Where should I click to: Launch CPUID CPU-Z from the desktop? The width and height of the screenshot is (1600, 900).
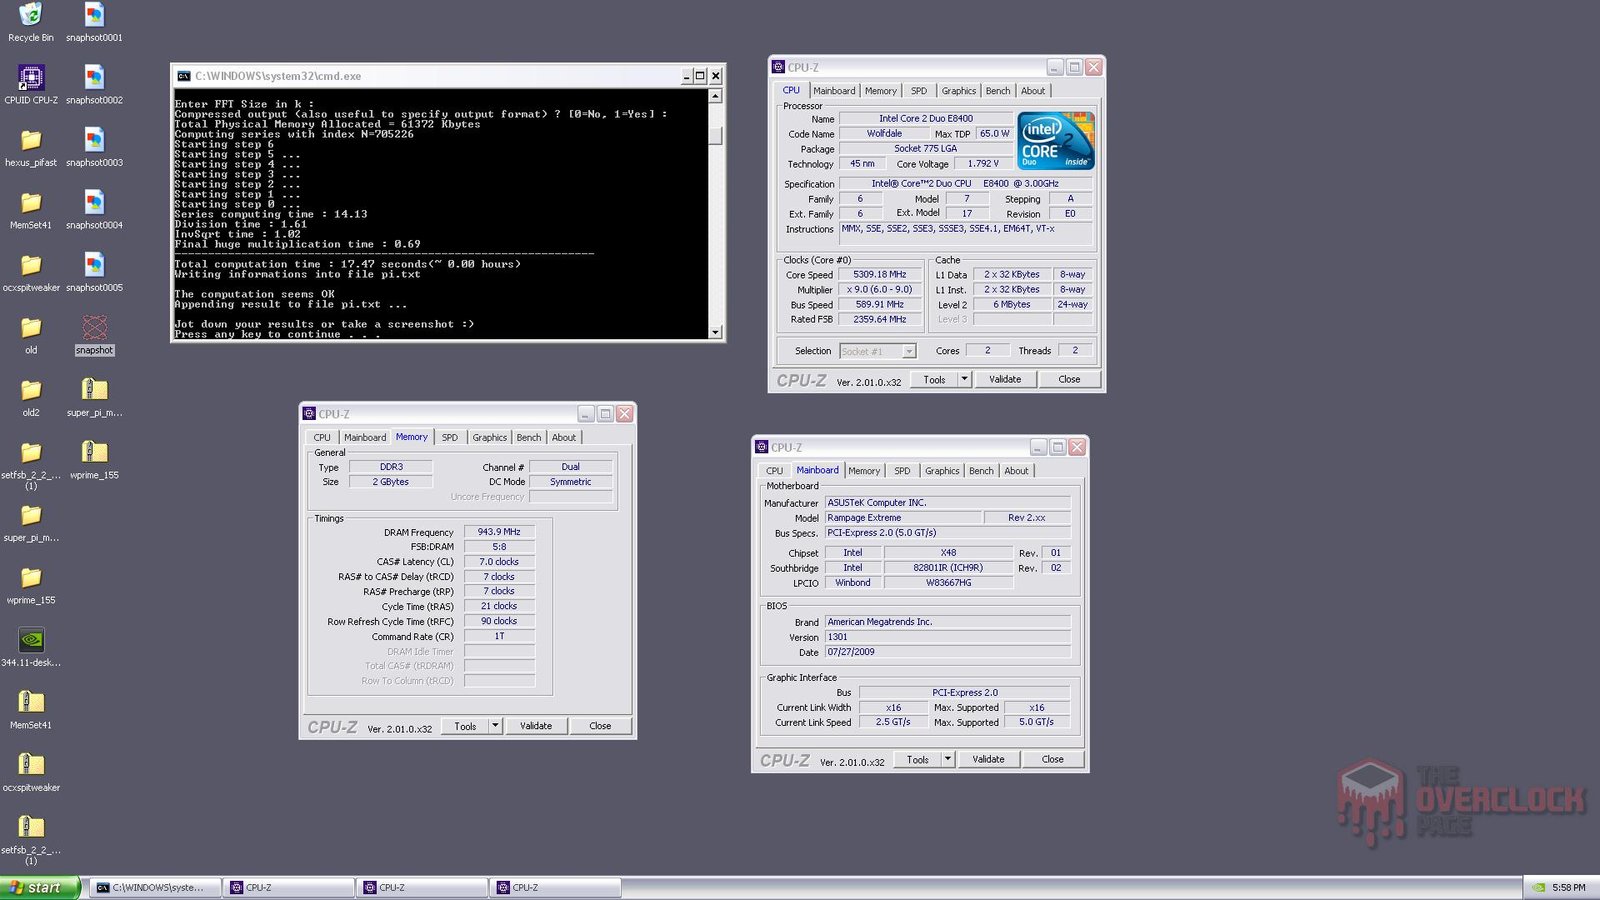tap(30, 80)
